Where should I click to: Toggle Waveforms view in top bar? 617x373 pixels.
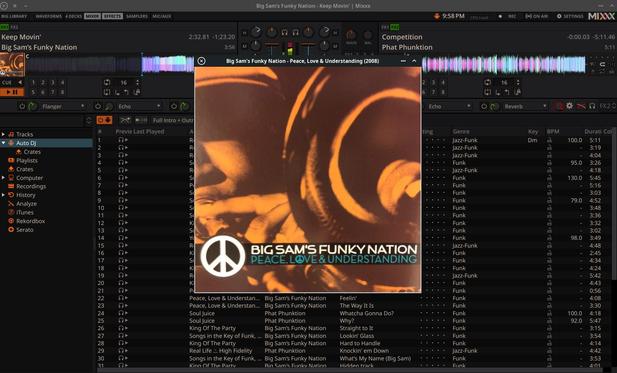[x=48, y=16]
